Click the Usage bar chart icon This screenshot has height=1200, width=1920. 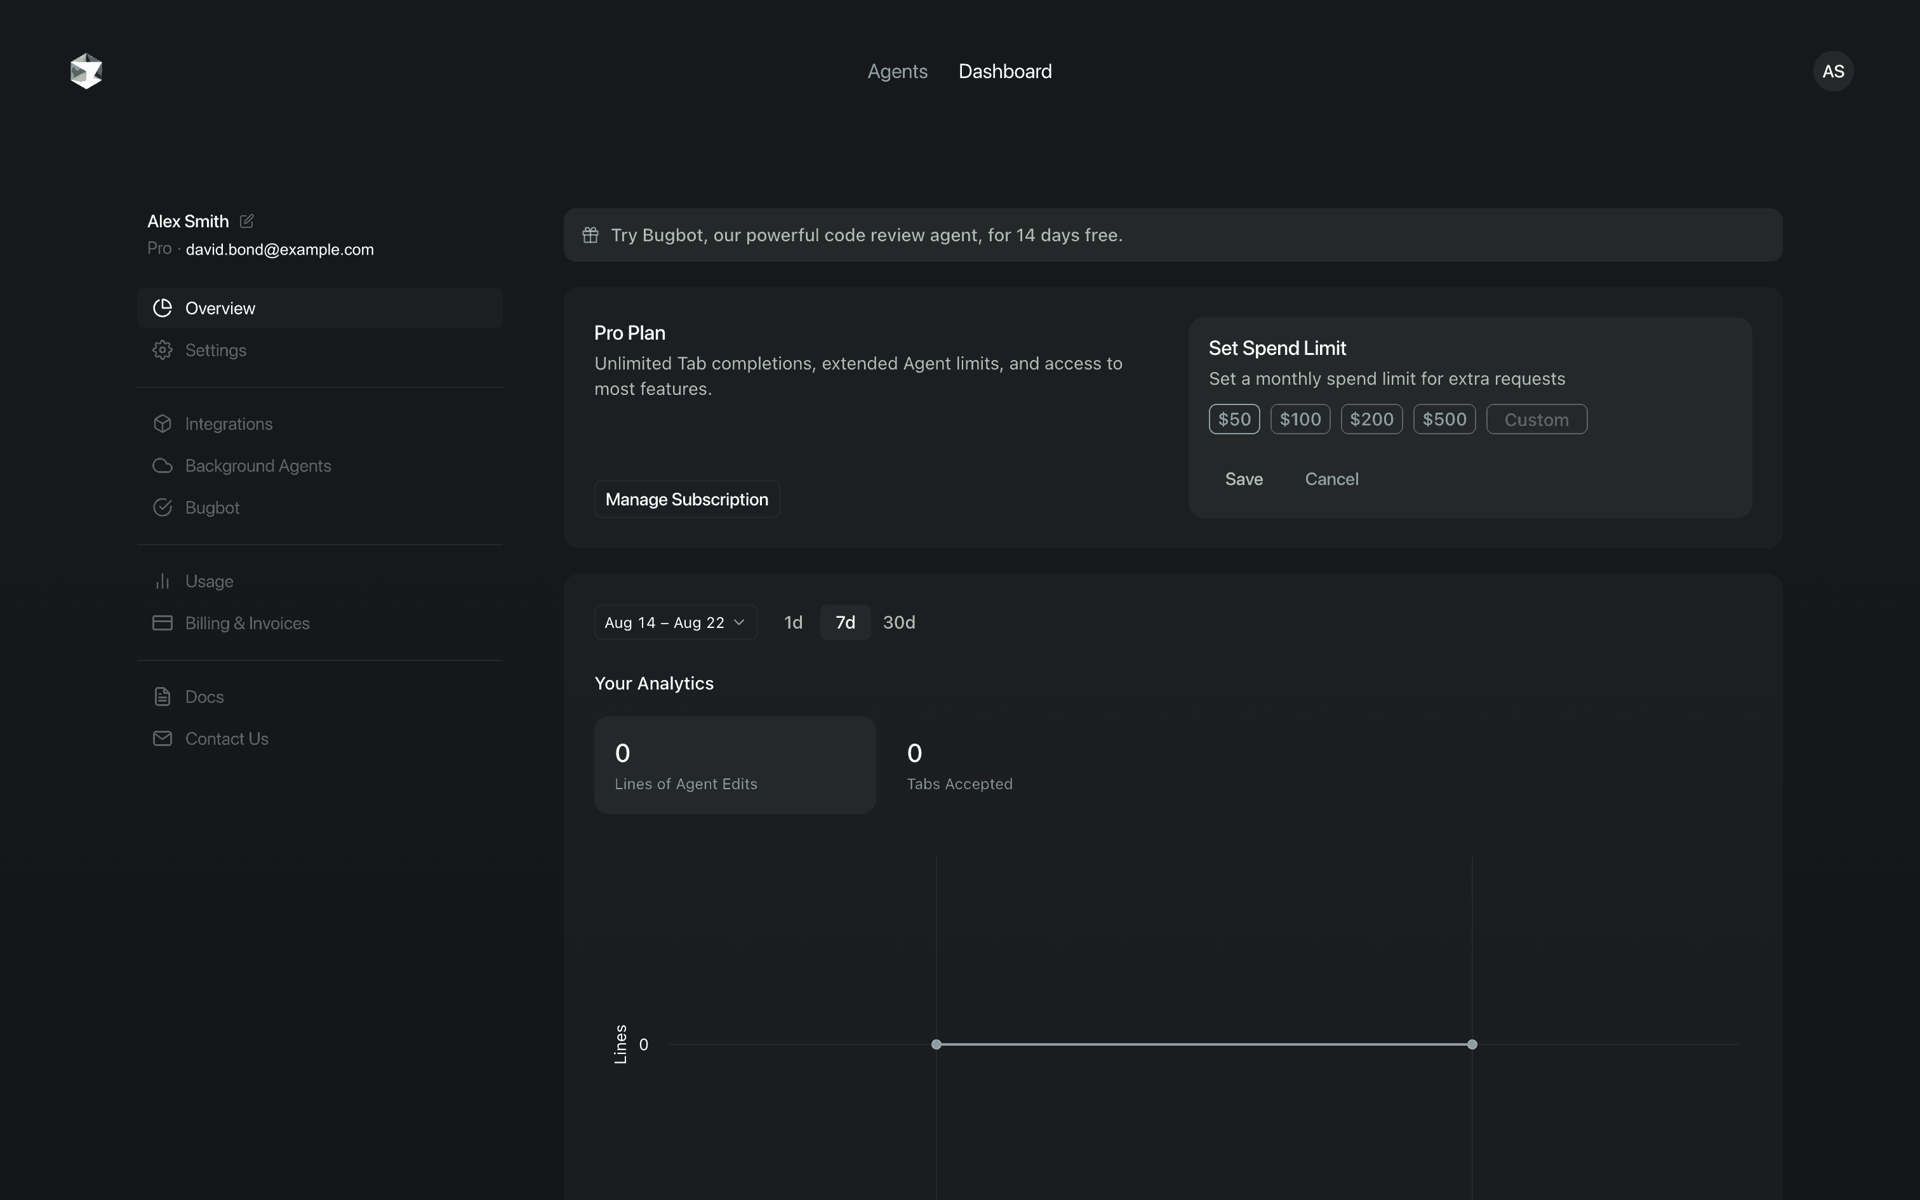click(162, 581)
